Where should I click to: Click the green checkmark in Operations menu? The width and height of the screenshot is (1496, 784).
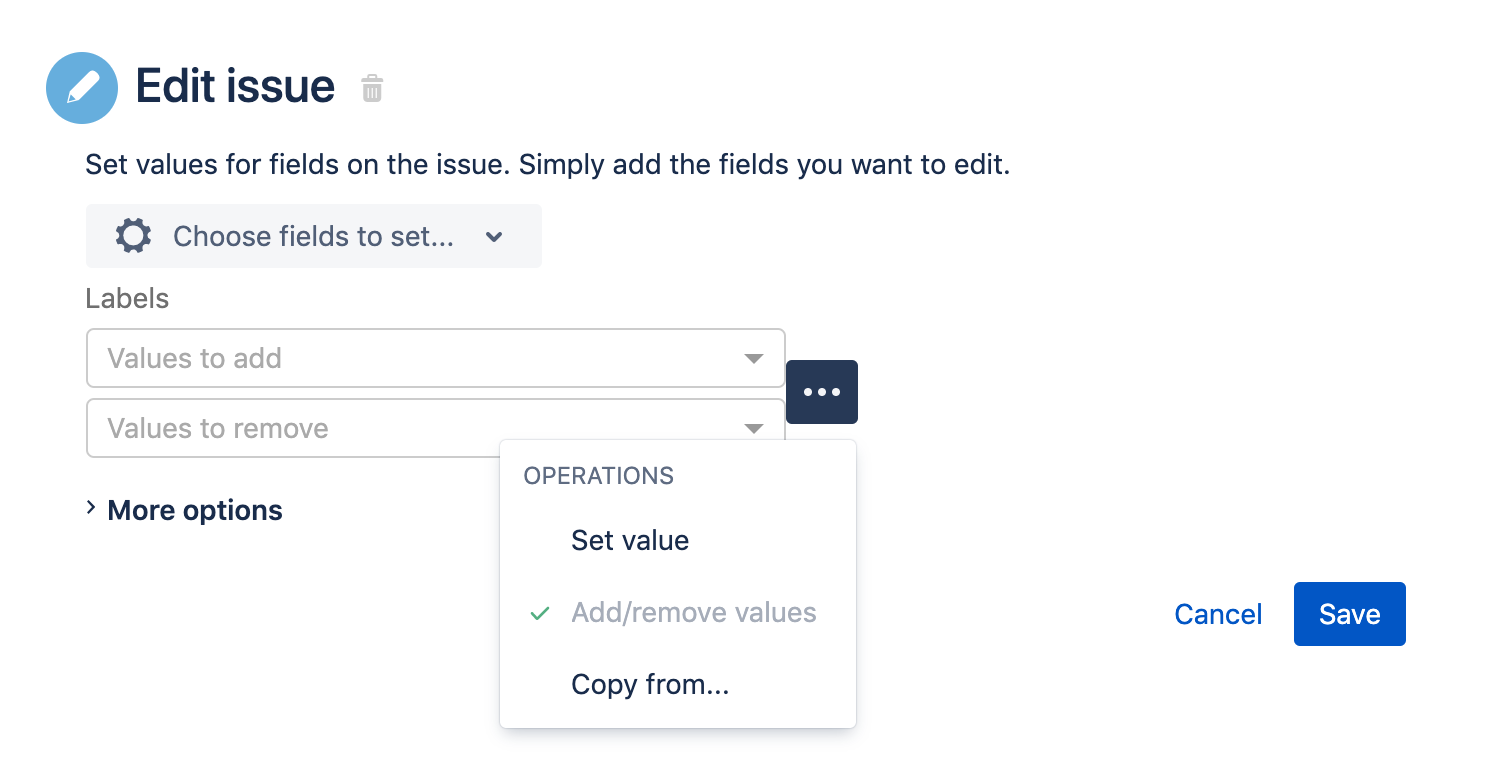[x=540, y=613]
